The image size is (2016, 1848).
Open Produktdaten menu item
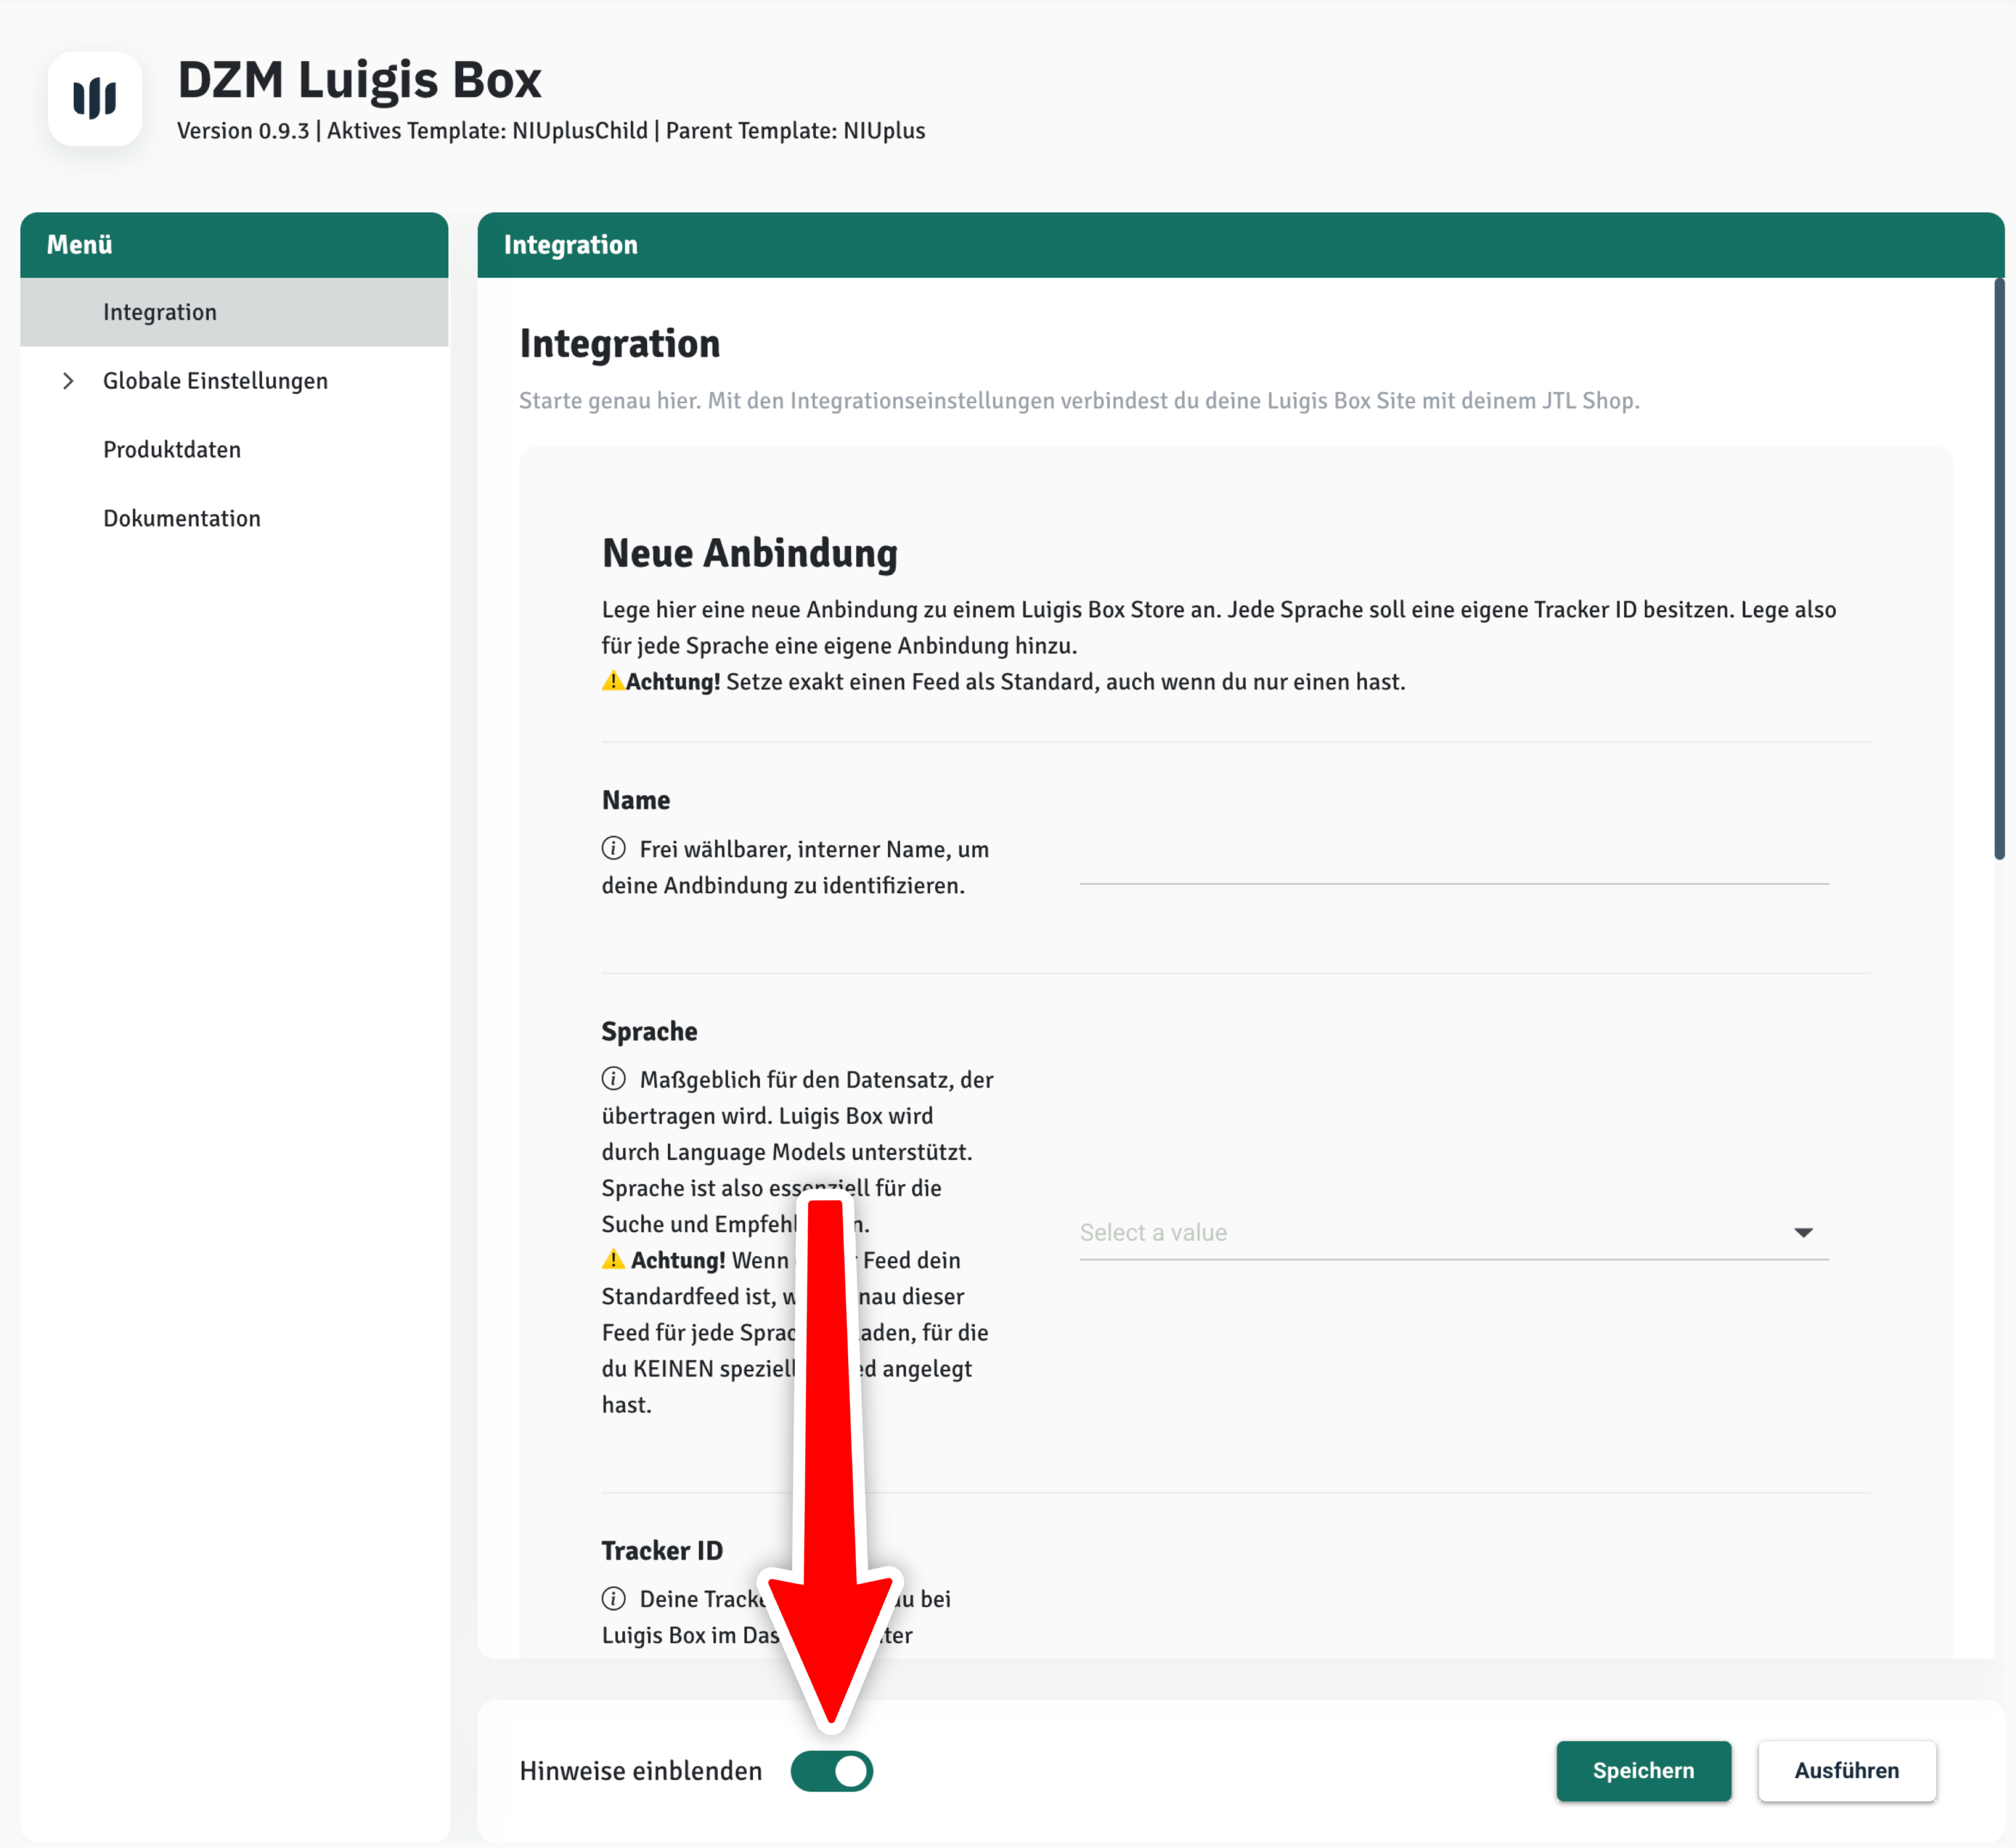172,450
